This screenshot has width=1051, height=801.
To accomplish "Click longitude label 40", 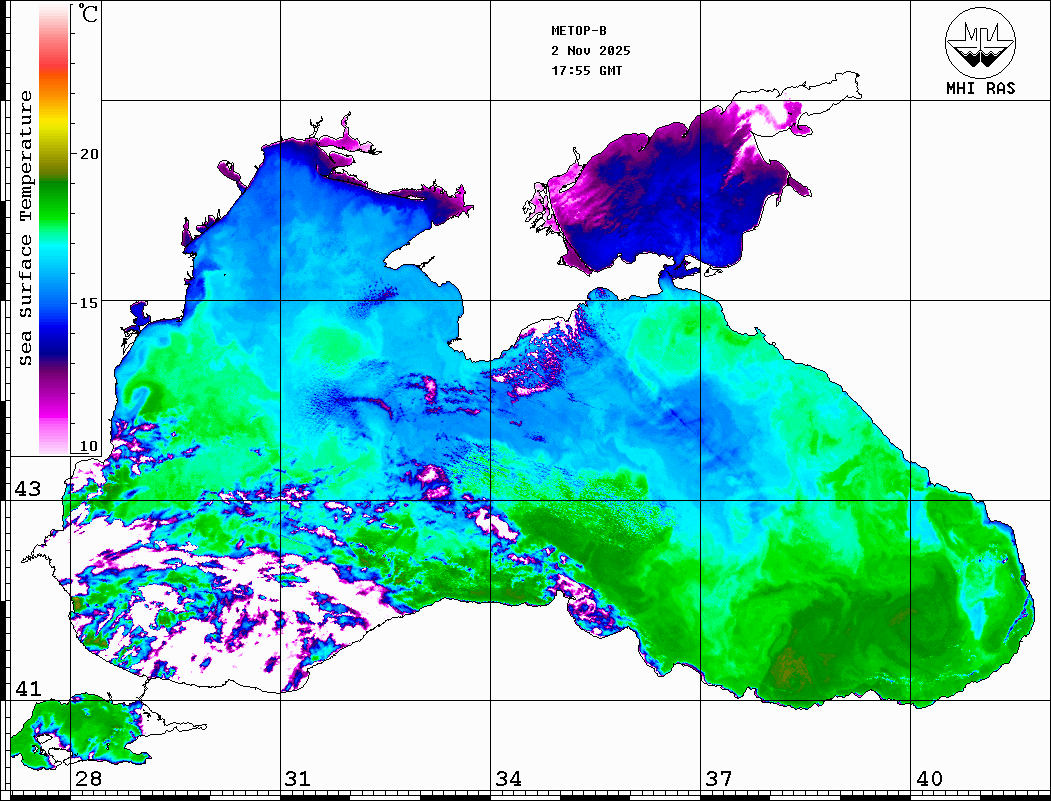I will tap(929, 779).
